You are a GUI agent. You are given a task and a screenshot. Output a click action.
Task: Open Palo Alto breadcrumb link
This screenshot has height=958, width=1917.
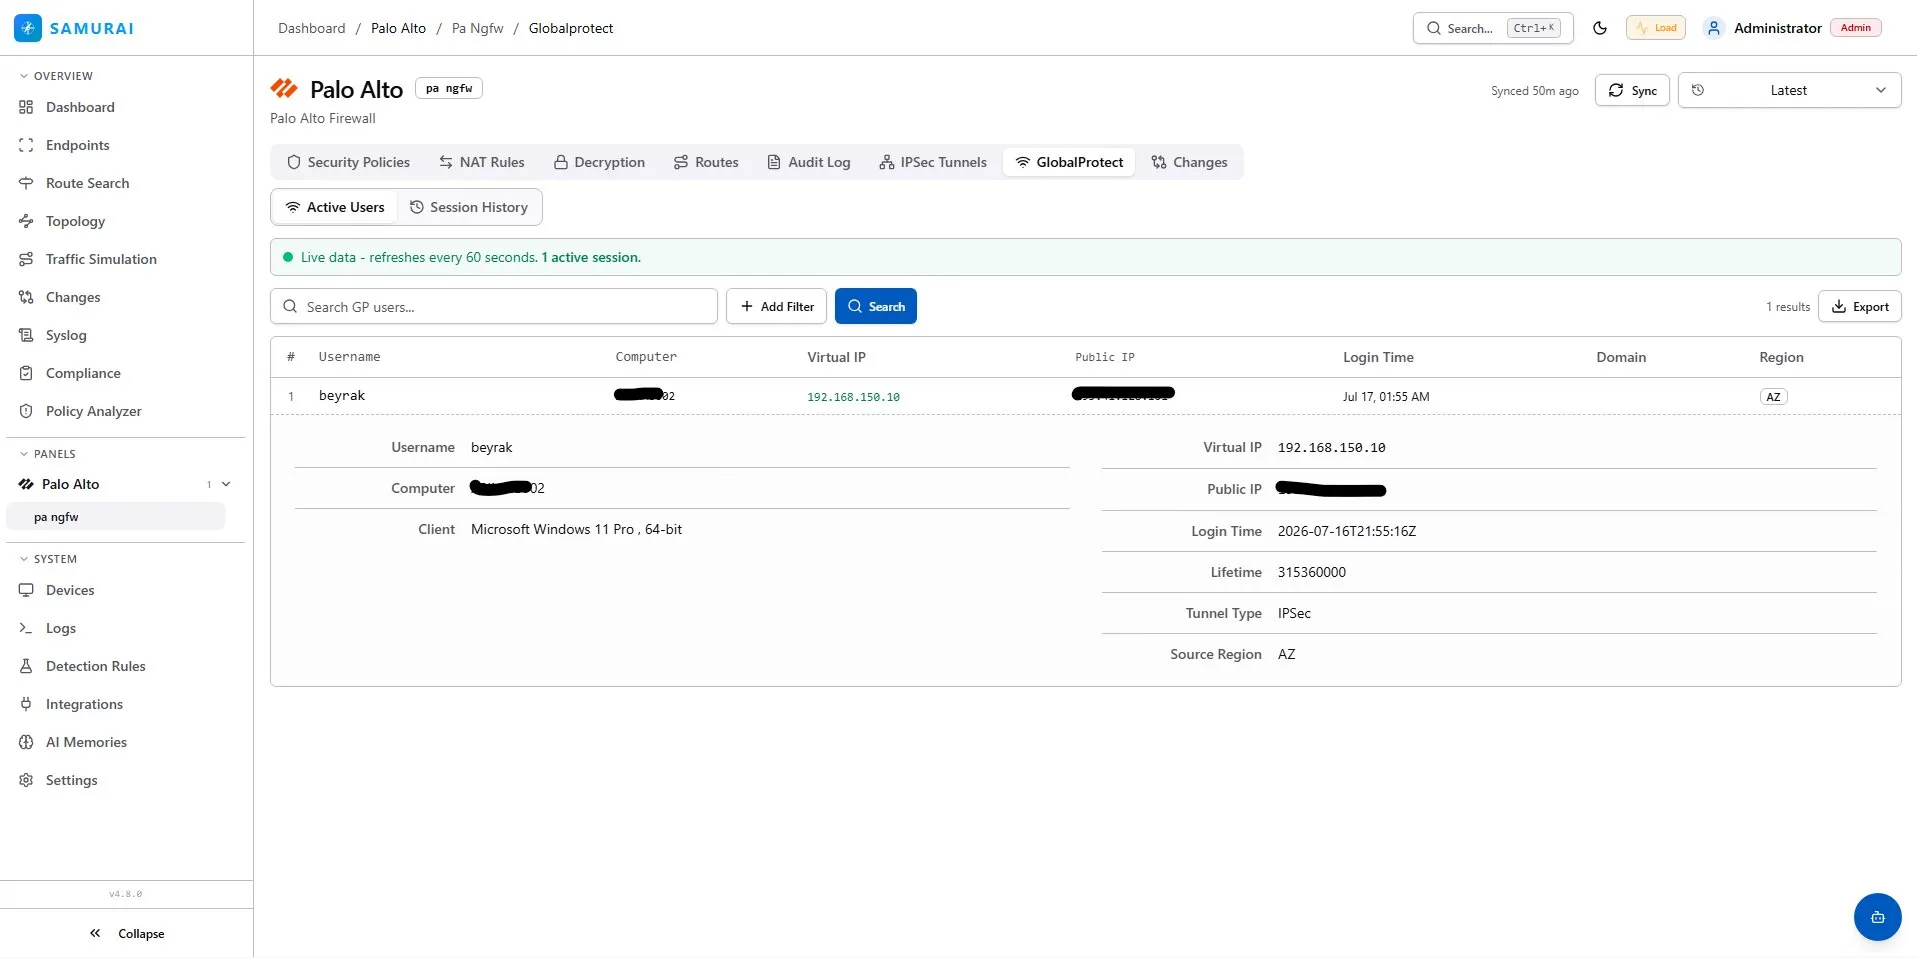398,28
